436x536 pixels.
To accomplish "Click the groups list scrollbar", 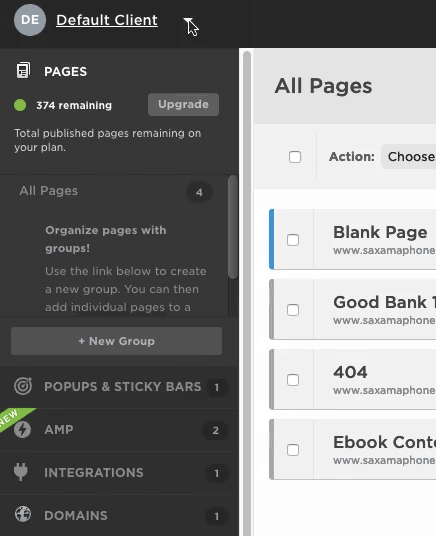I will (233, 227).
